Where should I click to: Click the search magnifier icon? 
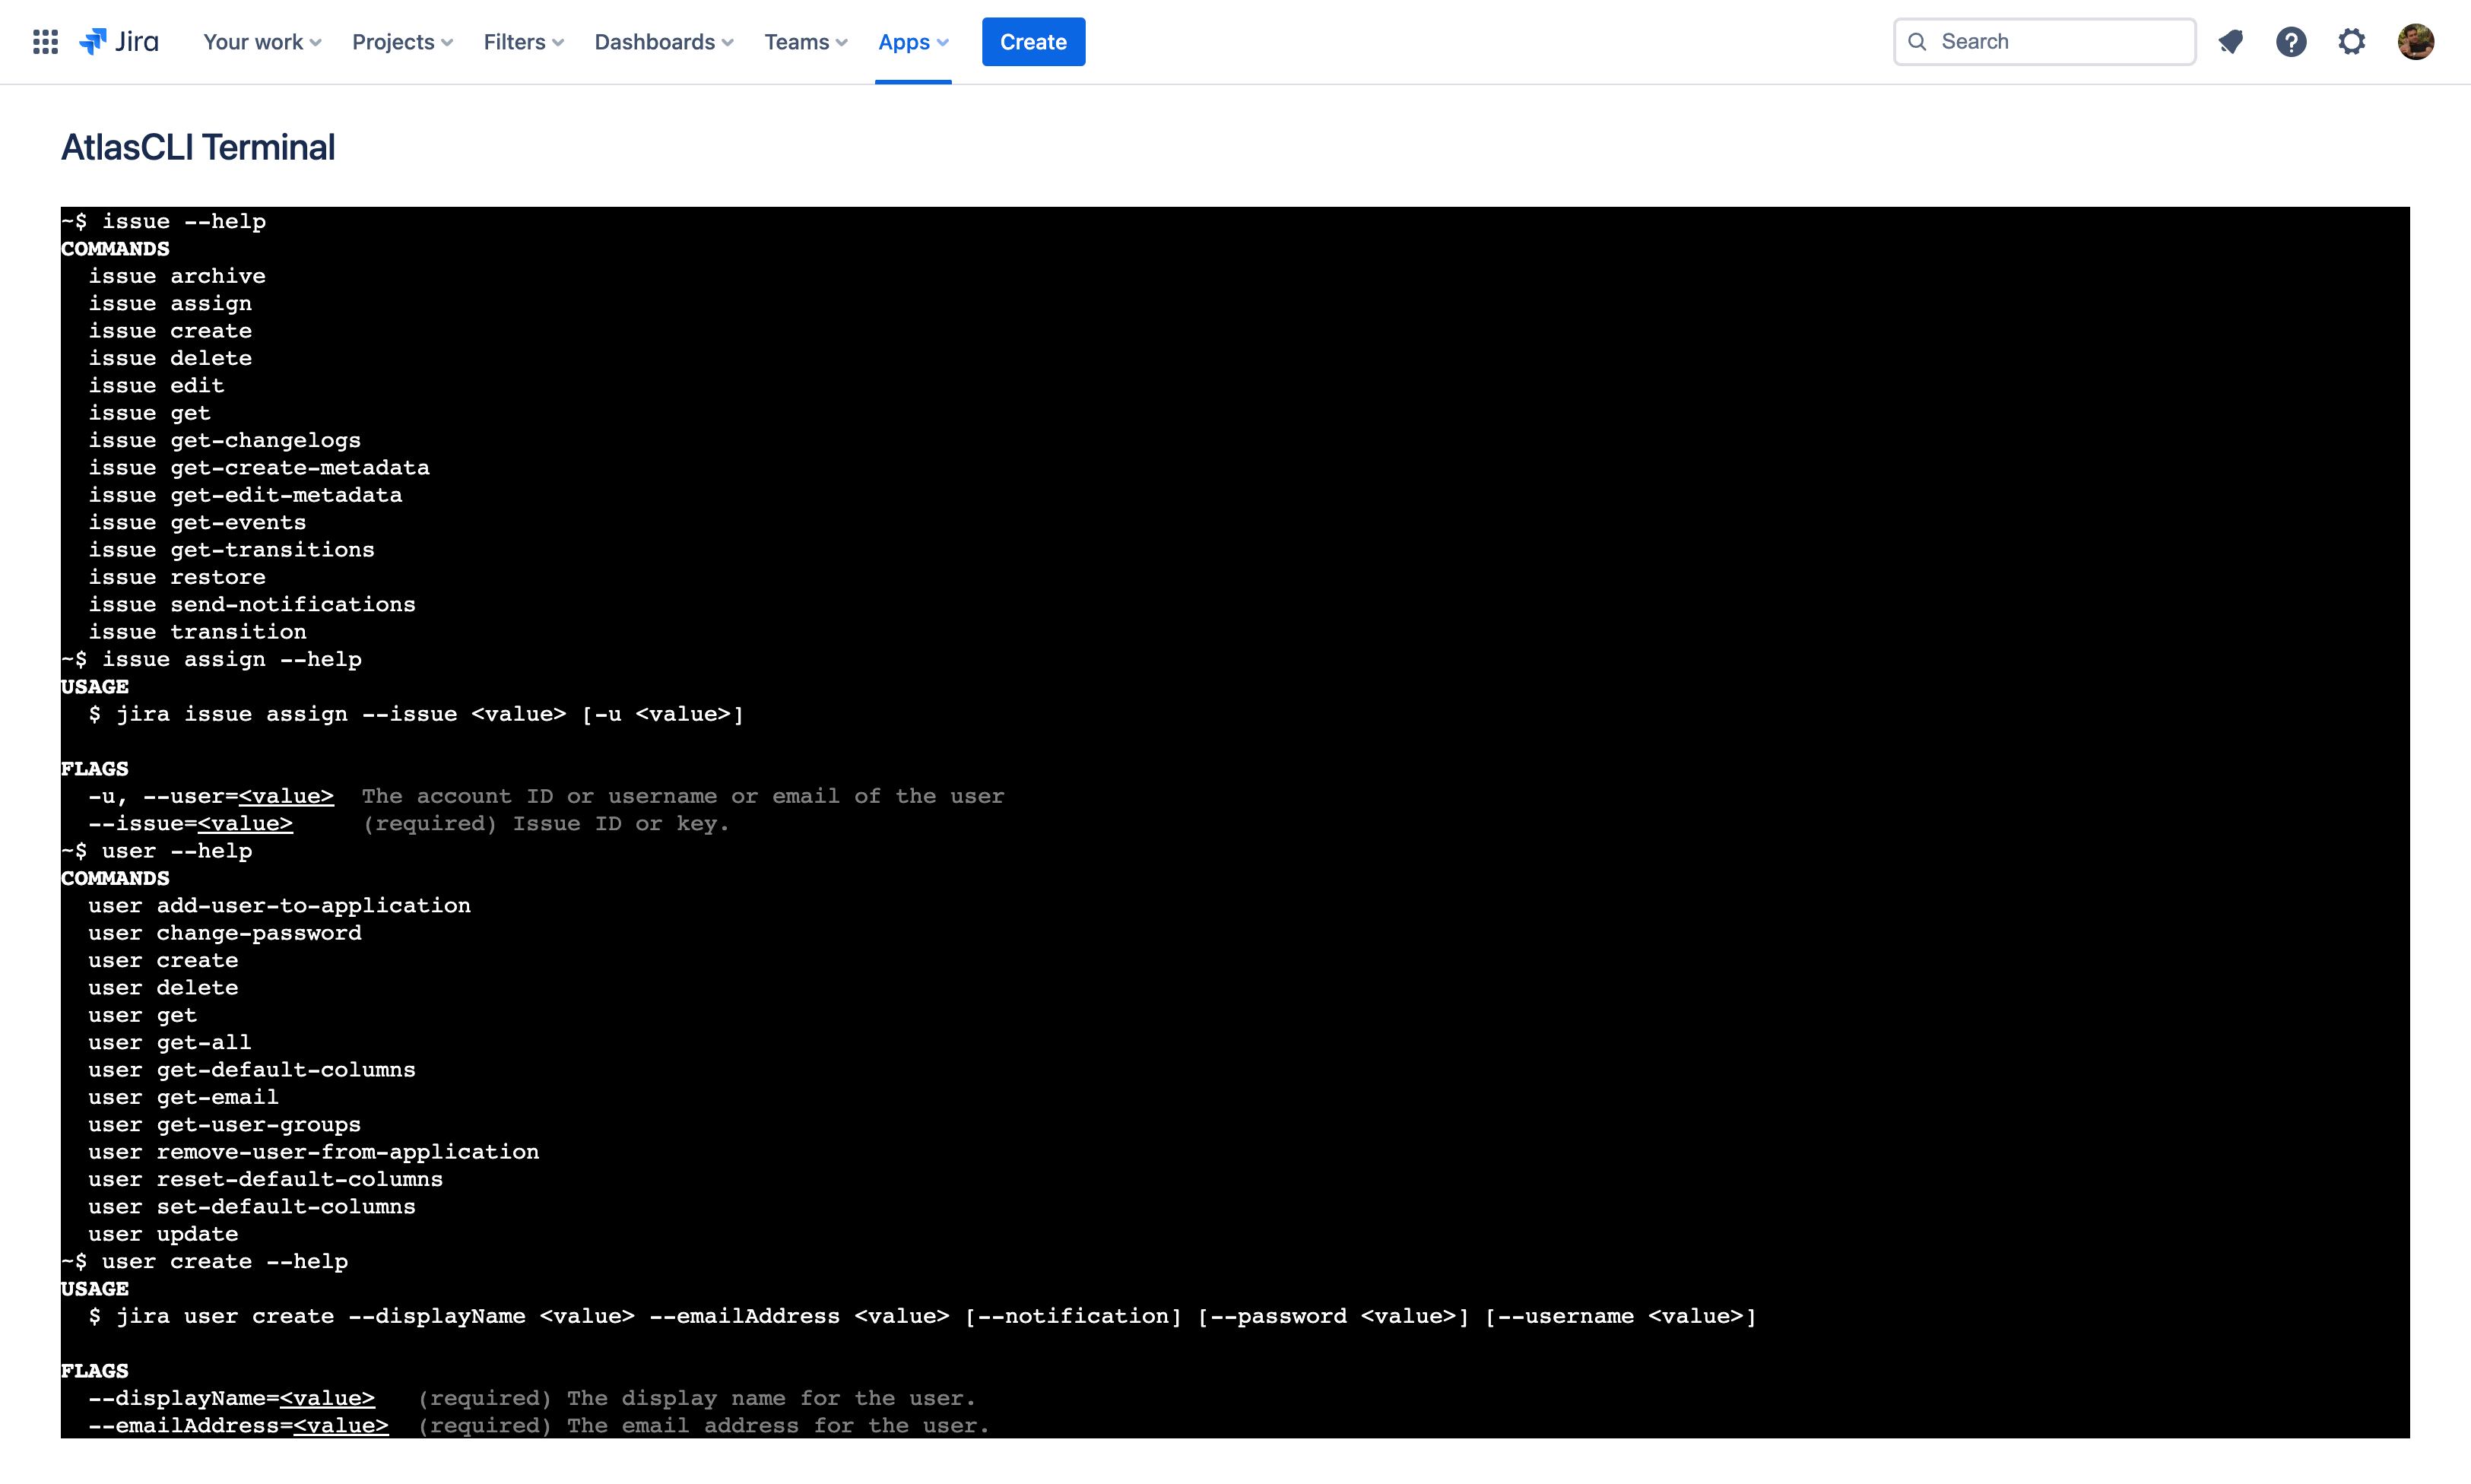pos(1918,41)
